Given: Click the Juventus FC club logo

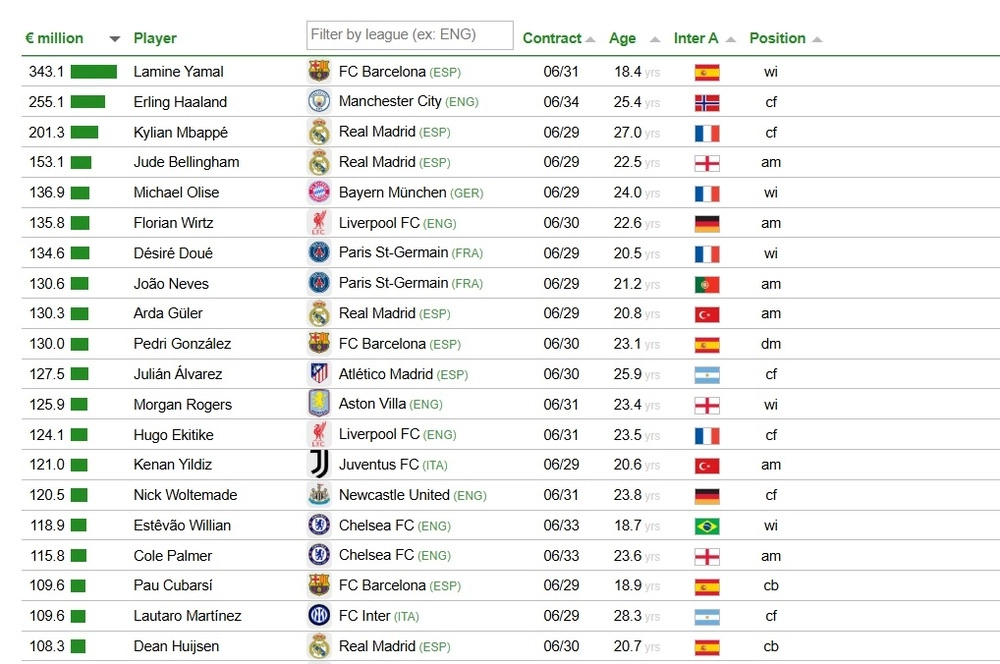Looking at the screenshot, I should click(x=319, y=465).
